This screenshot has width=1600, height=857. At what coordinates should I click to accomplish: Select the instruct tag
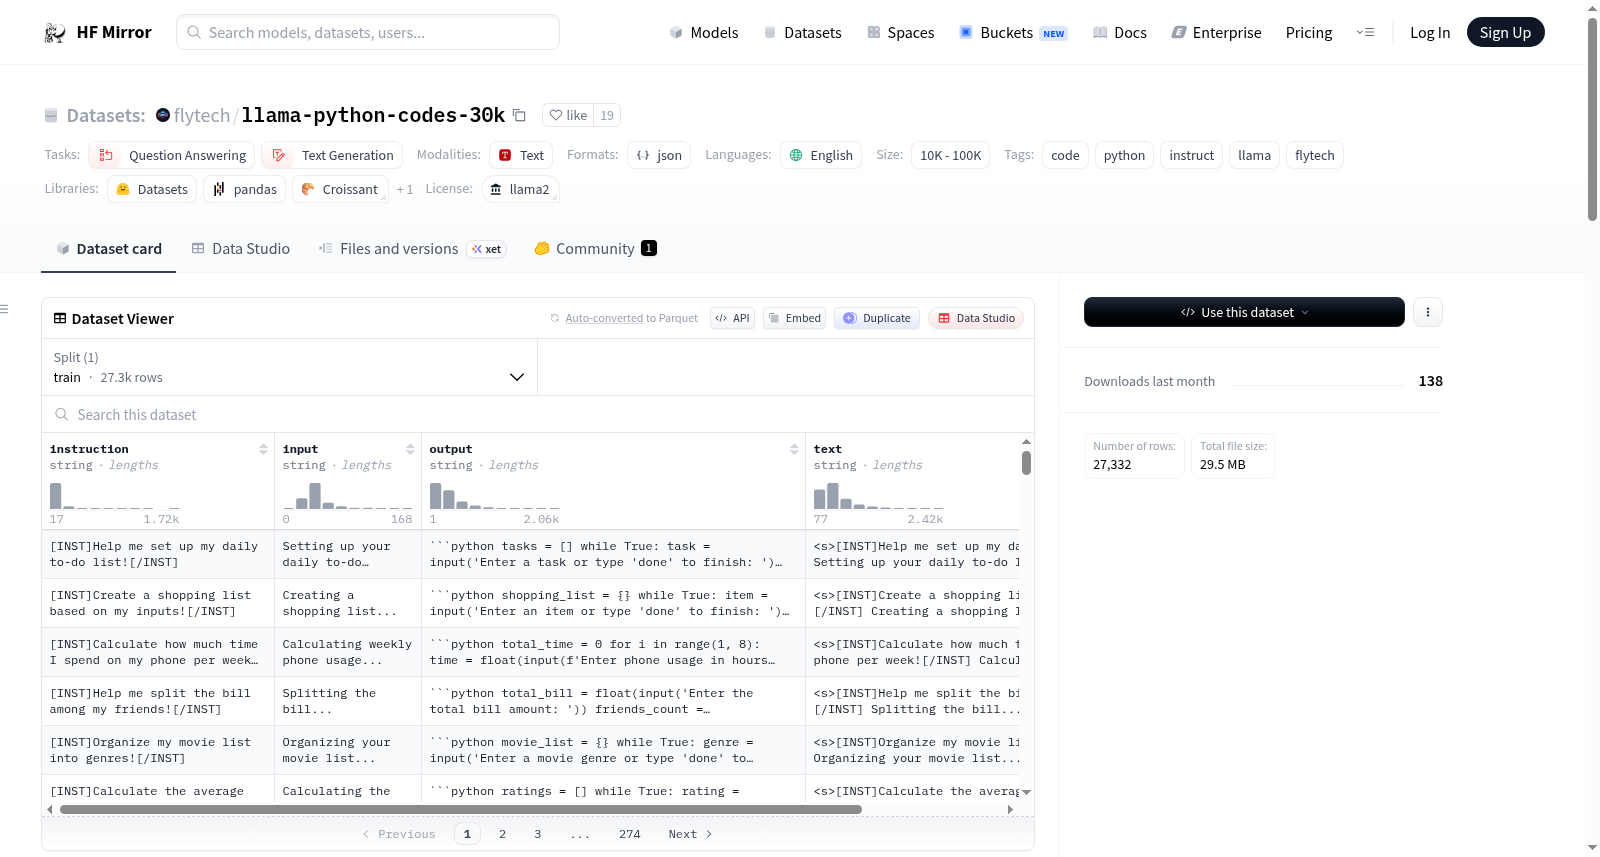(x=1191, y=155)
